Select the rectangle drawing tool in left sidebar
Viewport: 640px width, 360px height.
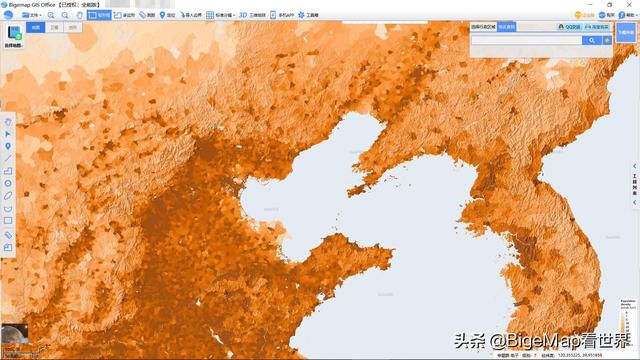coord(8,221)
